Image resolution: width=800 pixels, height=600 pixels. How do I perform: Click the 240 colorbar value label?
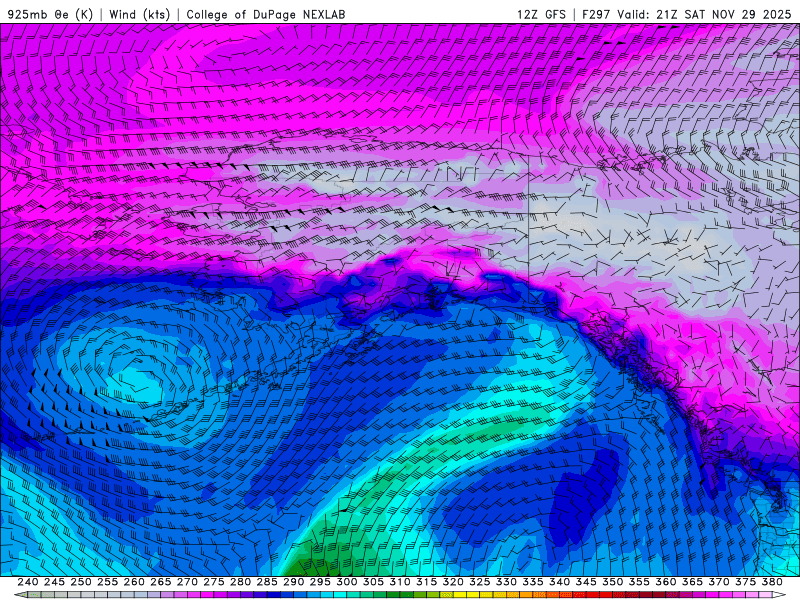pyautogui.click(x=28, y=582)
